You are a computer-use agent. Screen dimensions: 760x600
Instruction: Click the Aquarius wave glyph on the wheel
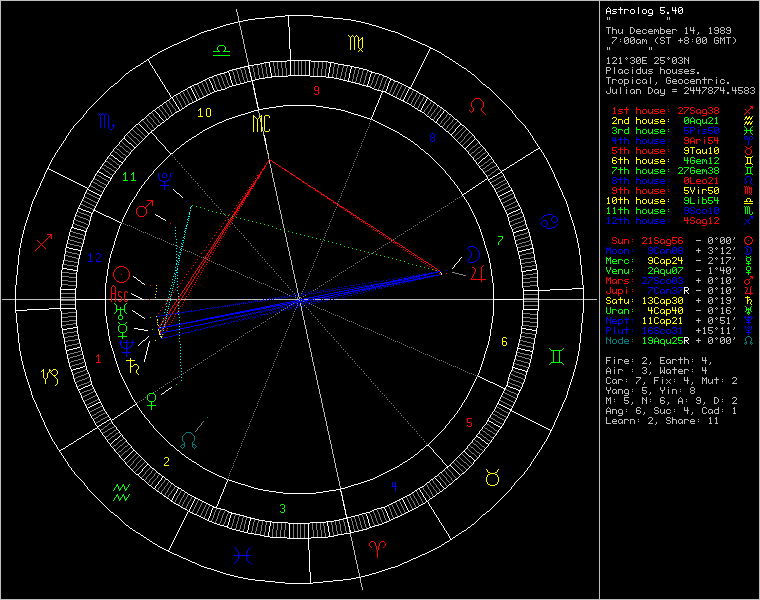[x=121, y=492]
